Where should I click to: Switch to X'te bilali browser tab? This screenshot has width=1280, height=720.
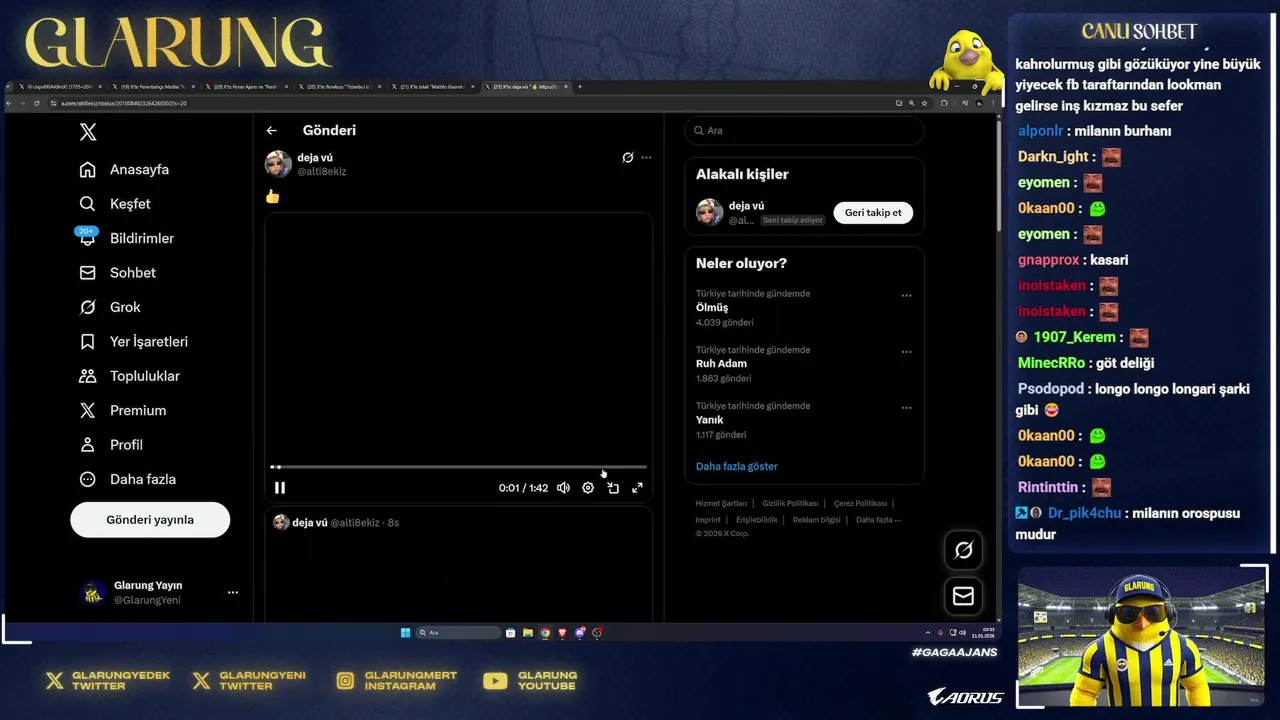pos(432,87)
